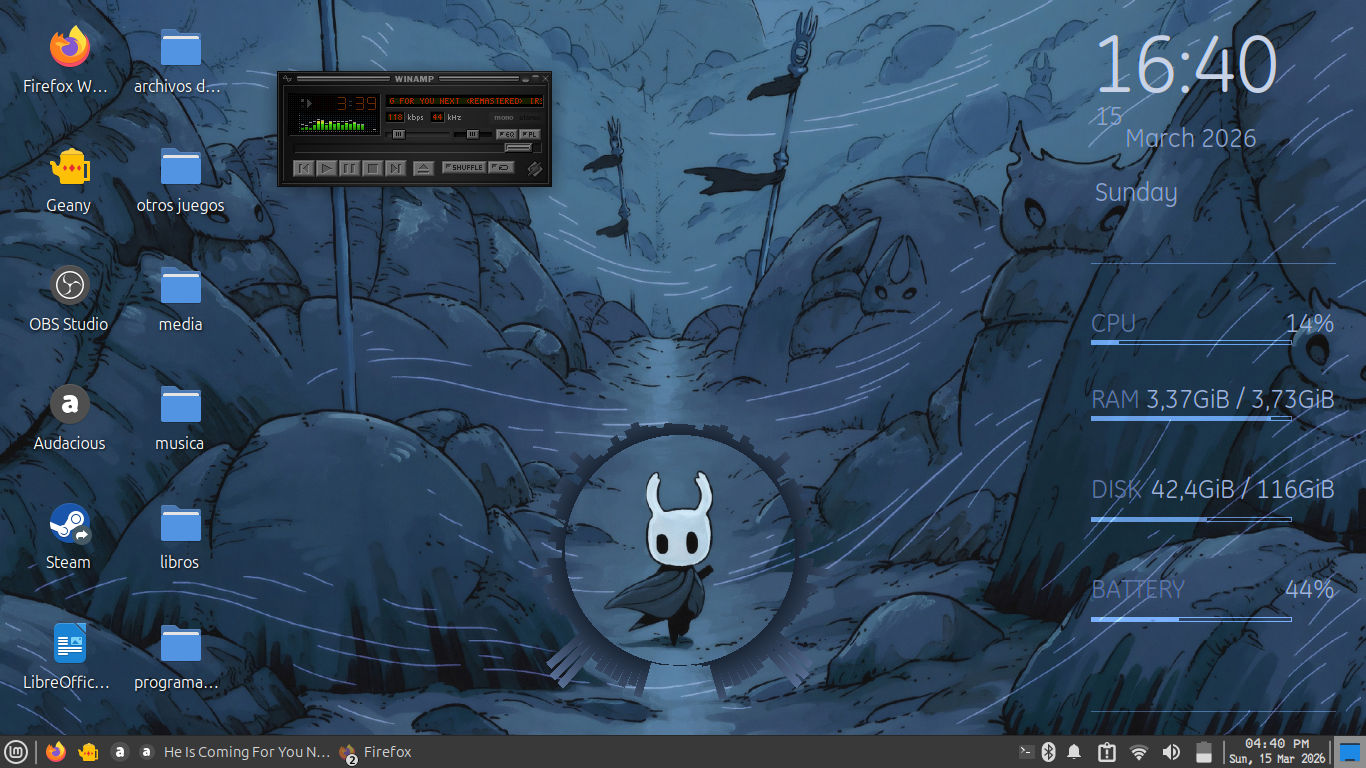Click the Winamp lightning bolt logo
The height and width of the screenshot is (768, 1366).
coord(535,169)
